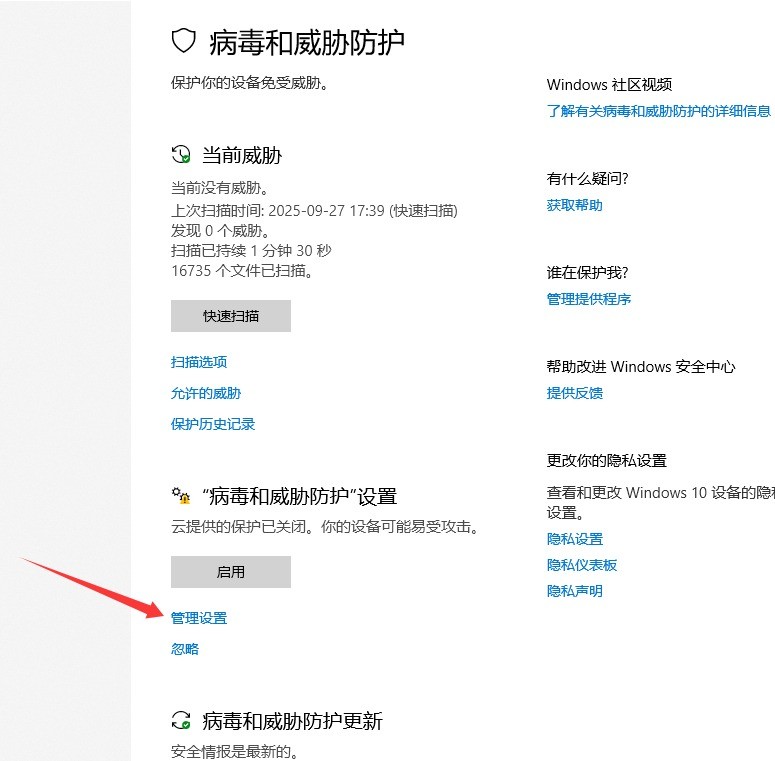Click the refresh icon next to 病毒和威胁防护更新
Viewport: 775px width, 761px height.
point(181,721)
